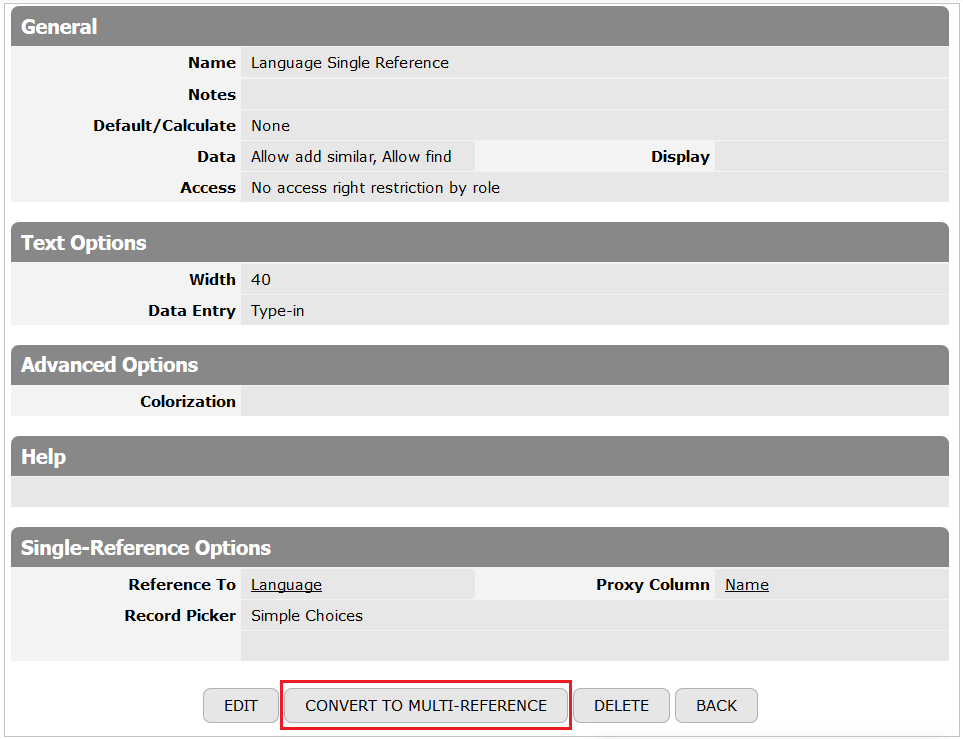Click the Advanced Options section header
Image resolution: width=963 pixels, height=739 pixels.
tap(480, 365)
